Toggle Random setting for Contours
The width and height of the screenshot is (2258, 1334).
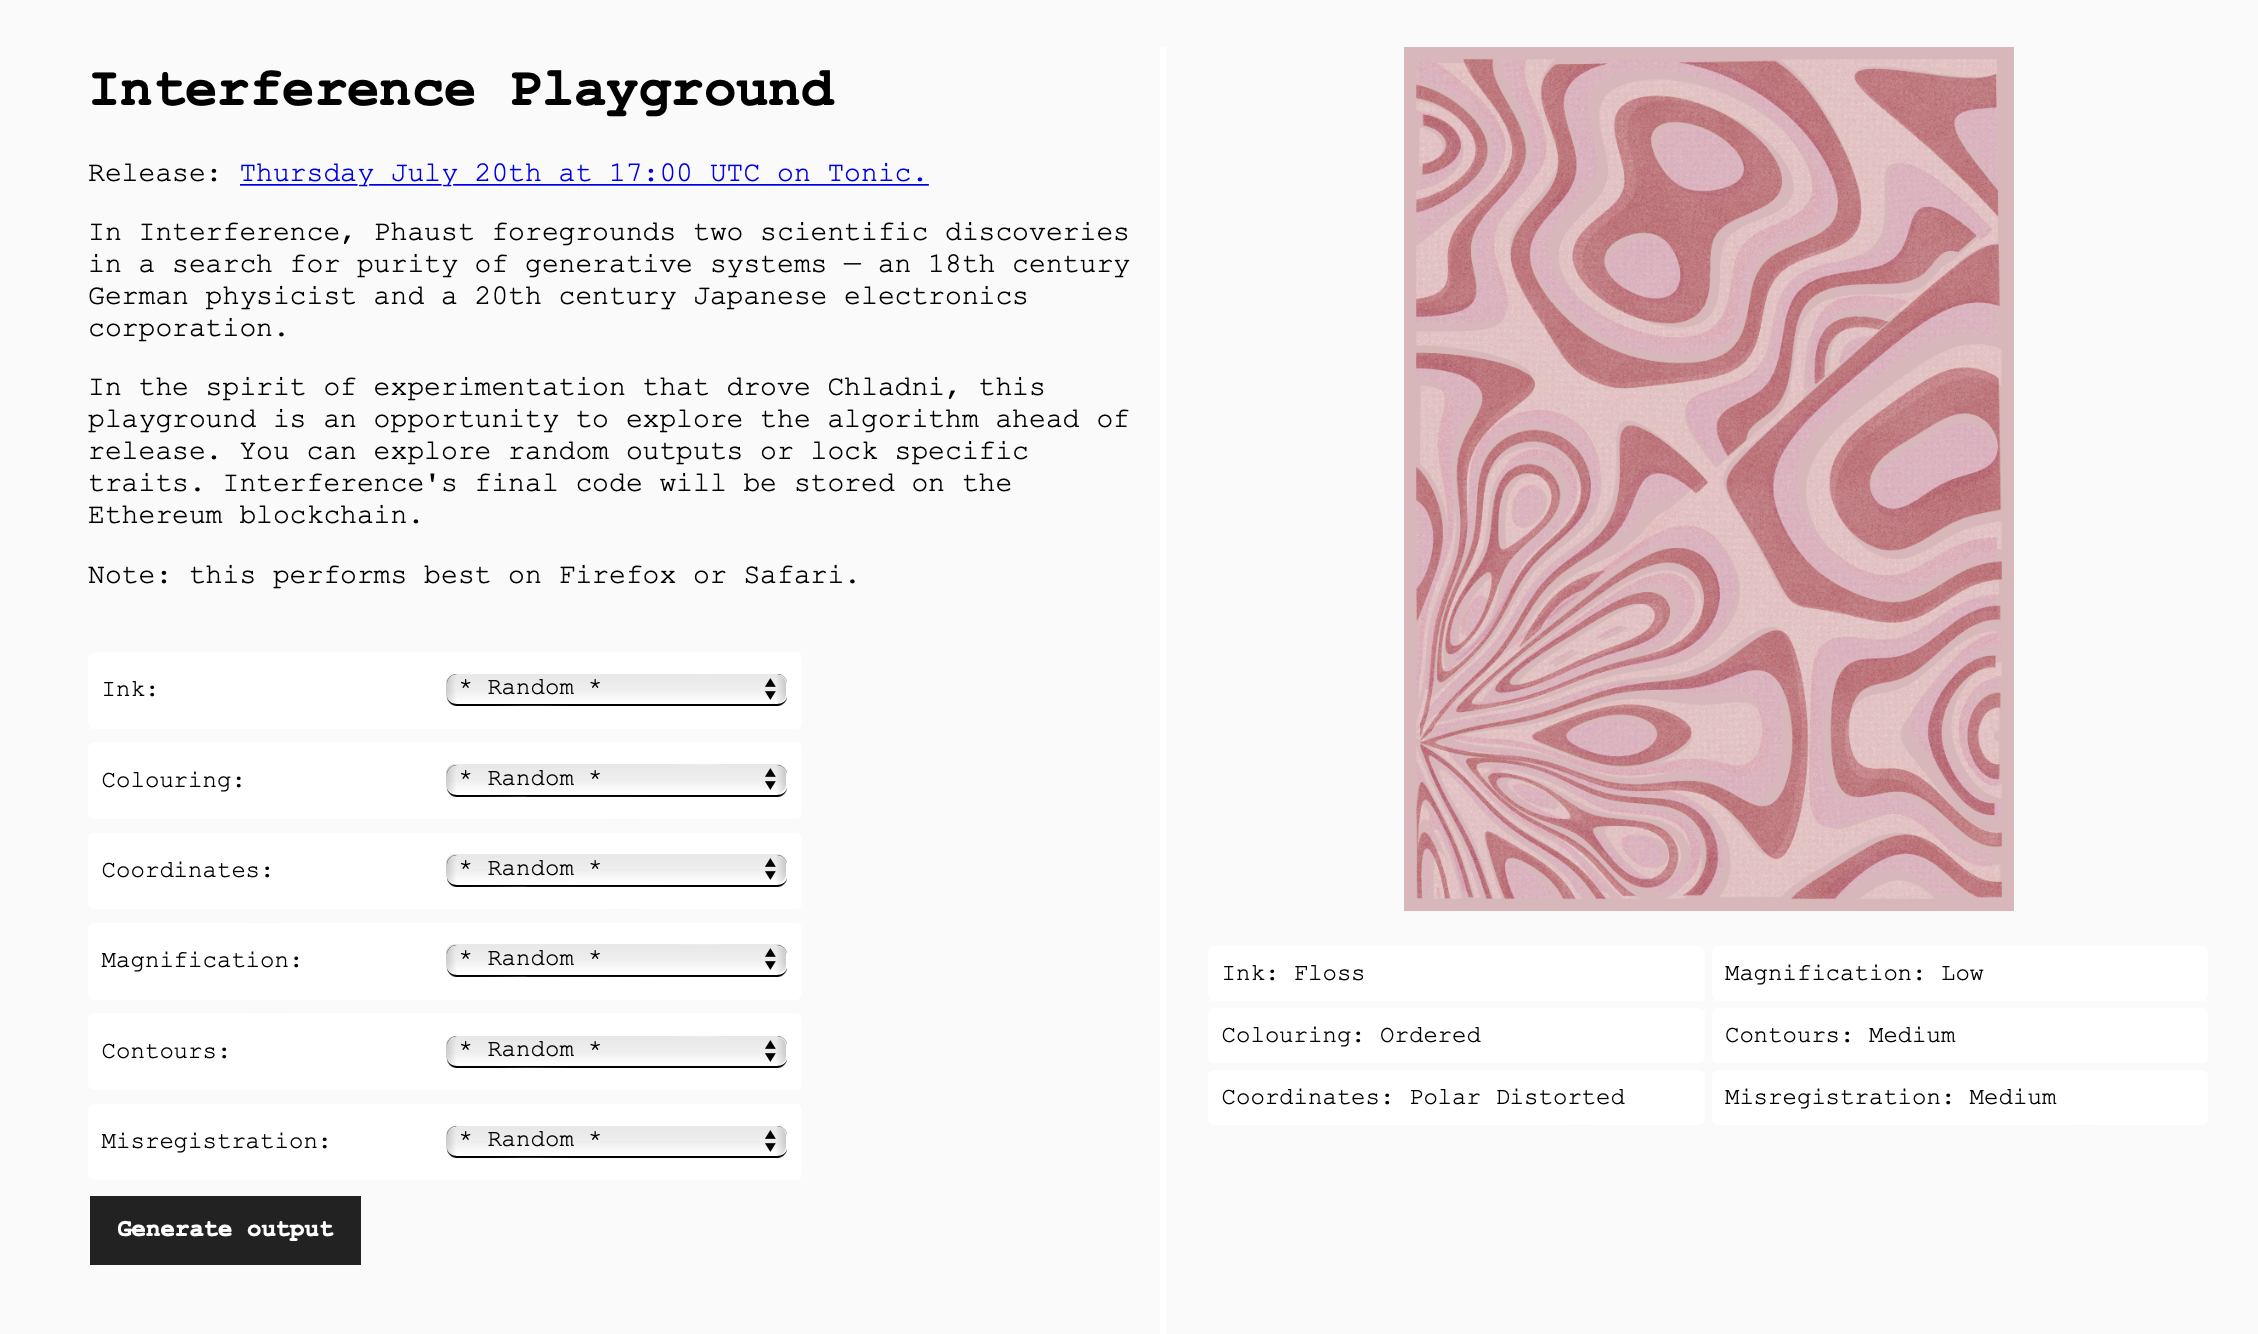point(616,1048)
